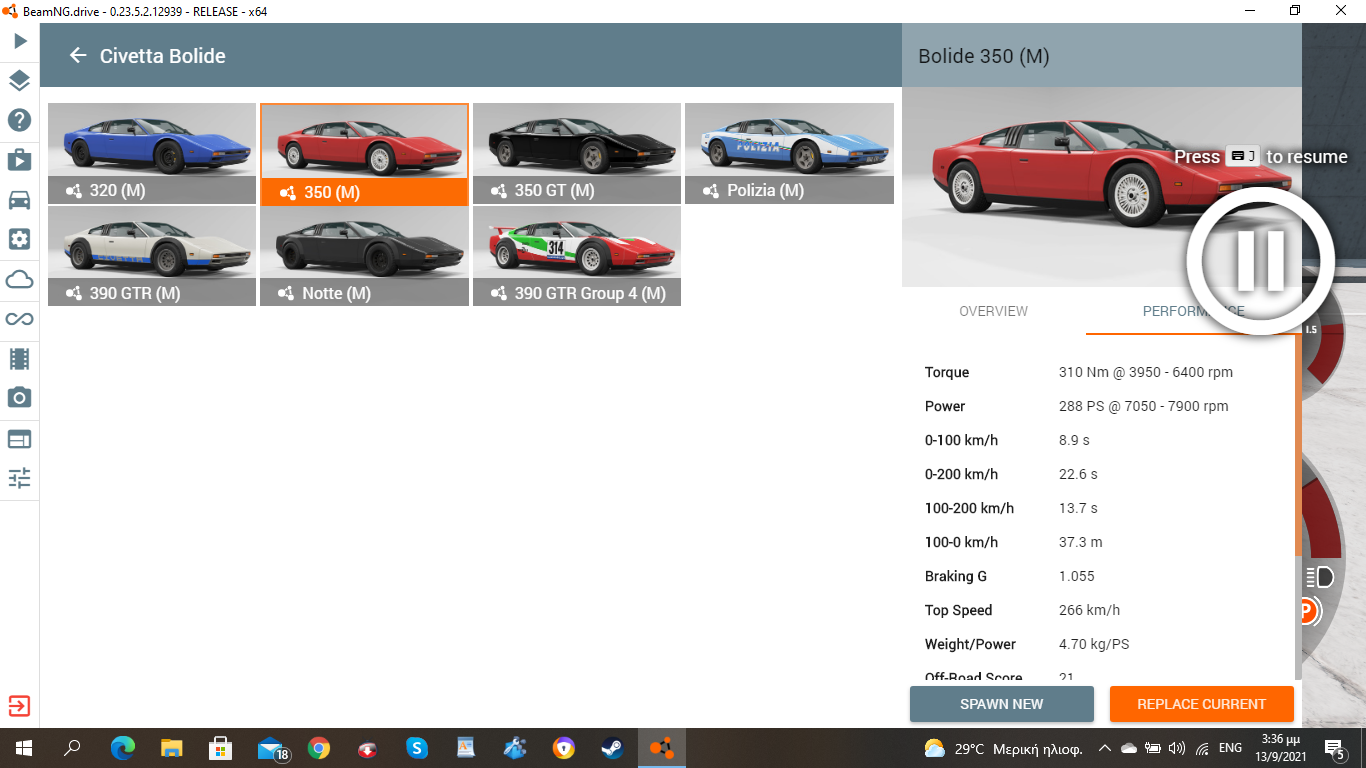Viewport: 1366px width, 768px height.
Task: Open the scenarios briefcase play icon
Action: [x=20, y=159]
